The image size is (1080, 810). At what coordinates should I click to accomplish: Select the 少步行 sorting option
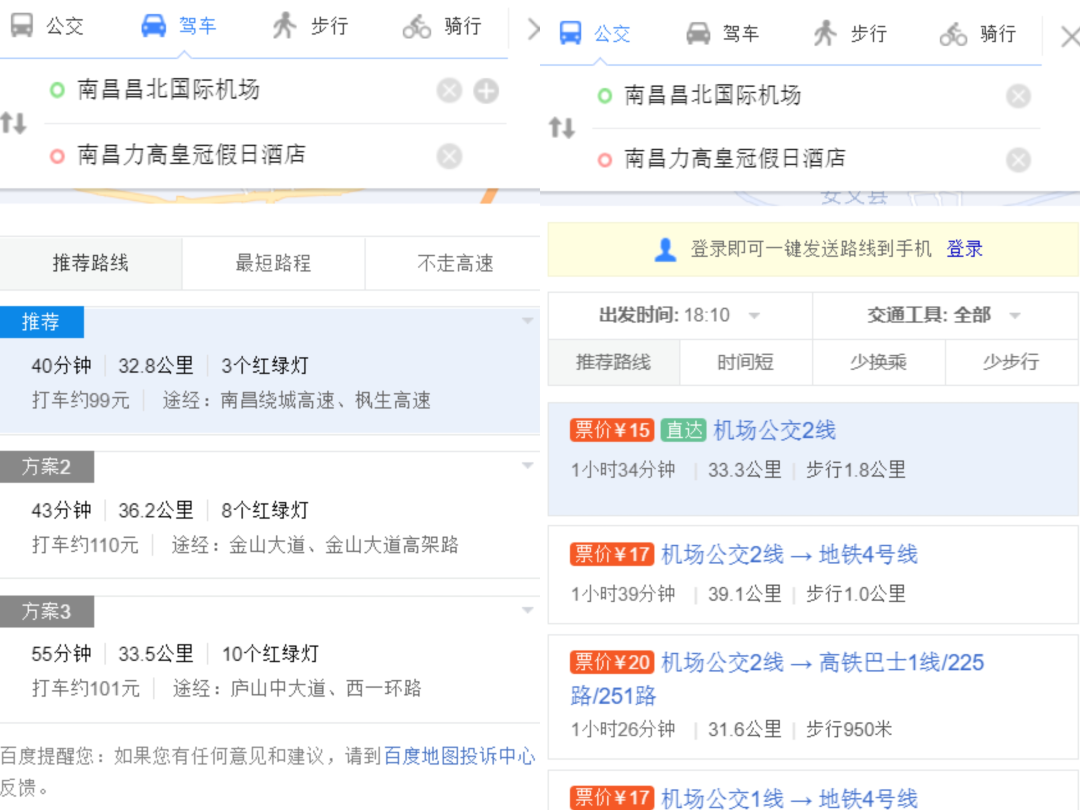[1011, 362]
